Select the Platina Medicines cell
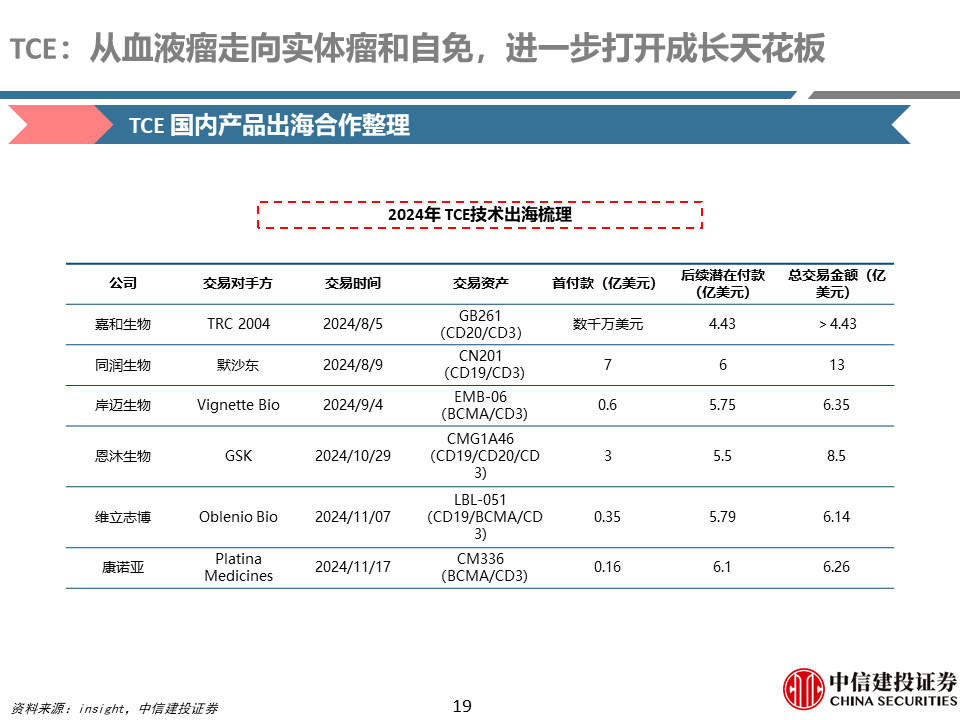This screenshot has height=720, width=960. tap(238, 568)
